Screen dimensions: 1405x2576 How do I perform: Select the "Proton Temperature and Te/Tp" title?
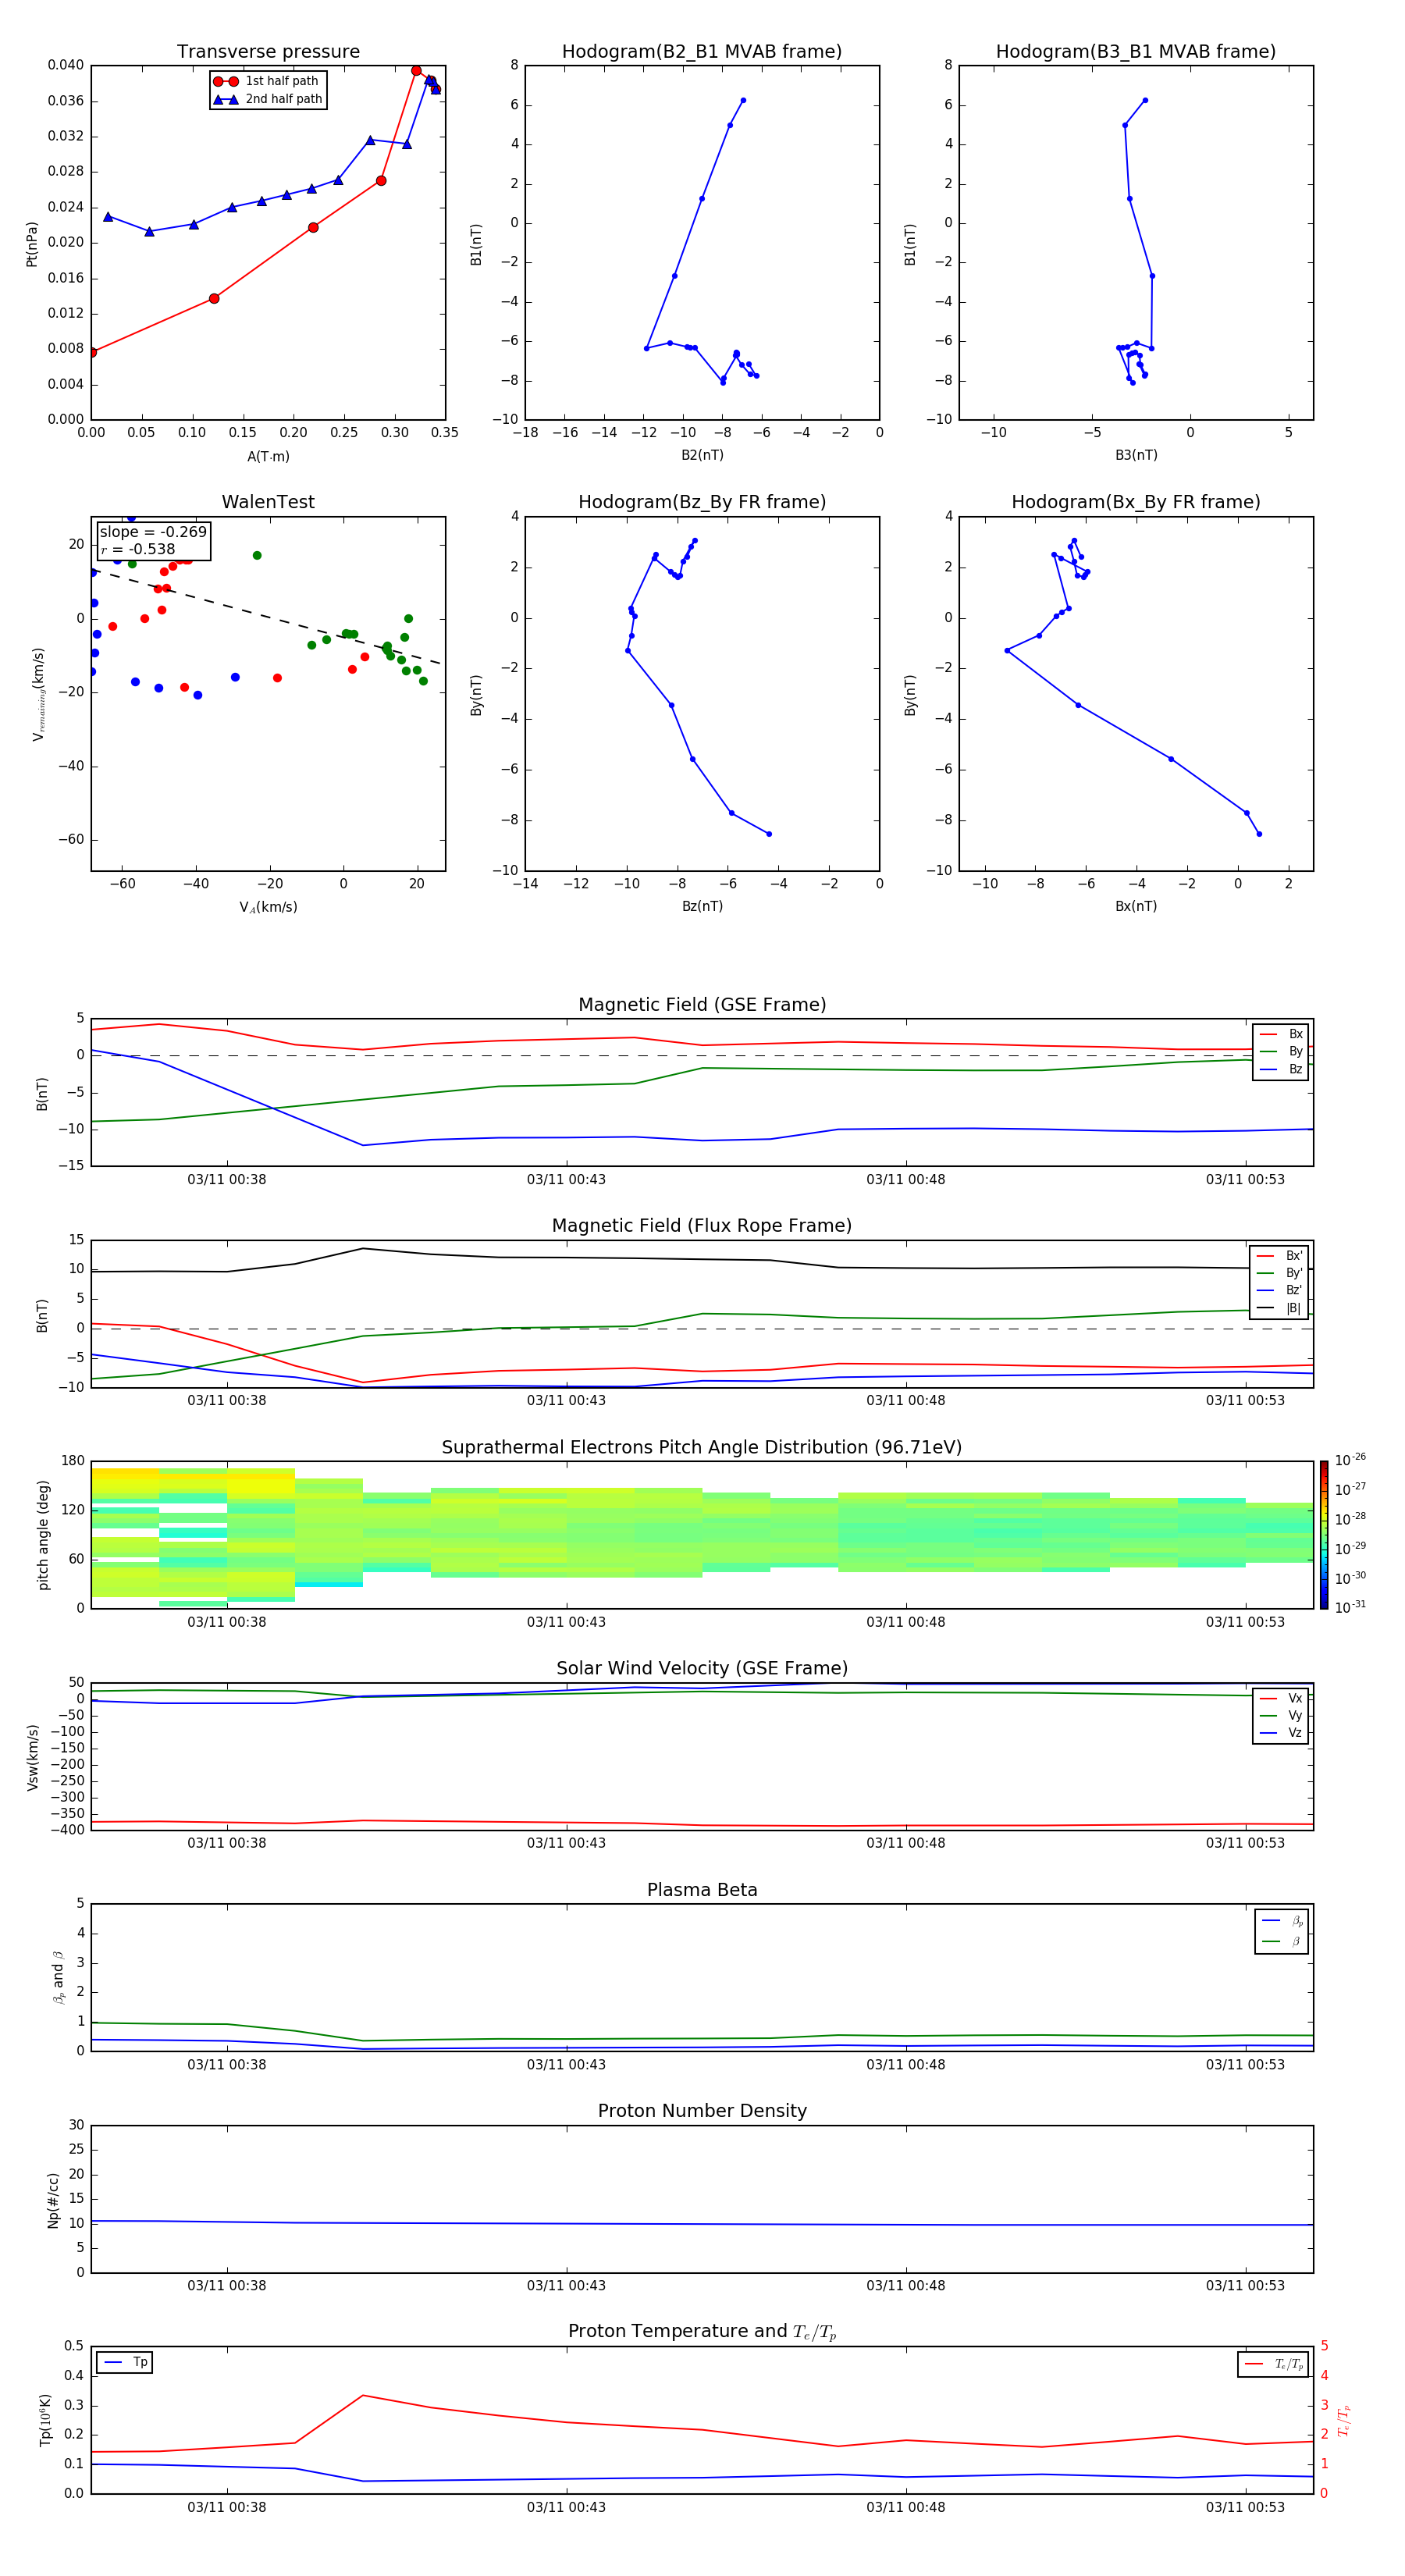pos(702,2332)
